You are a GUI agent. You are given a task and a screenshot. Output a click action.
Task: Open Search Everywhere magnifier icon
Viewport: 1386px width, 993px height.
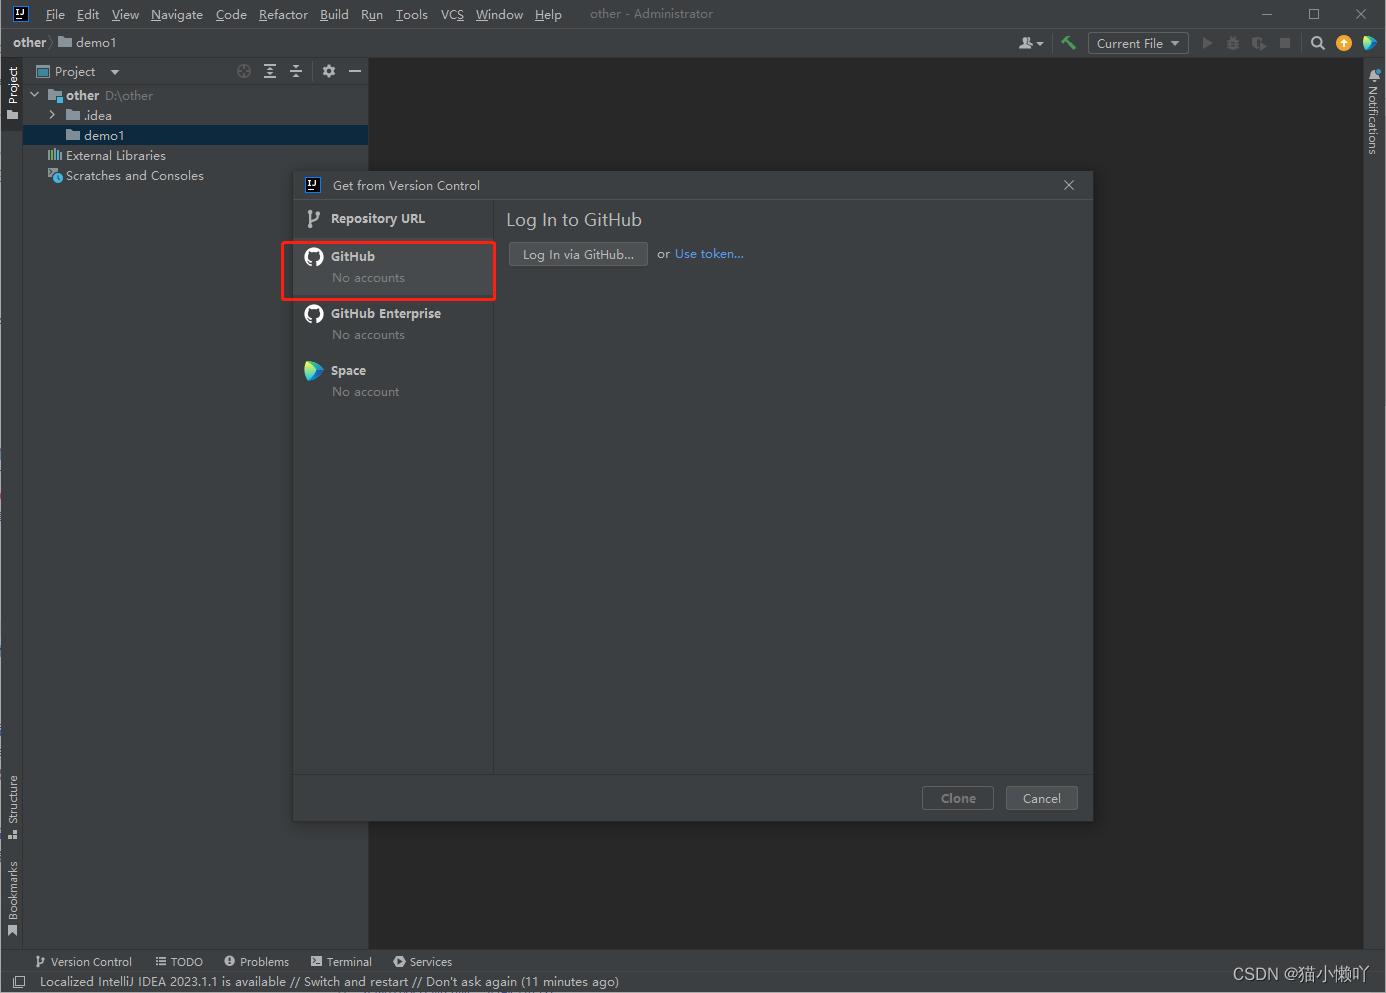[x=1318, y=43]
